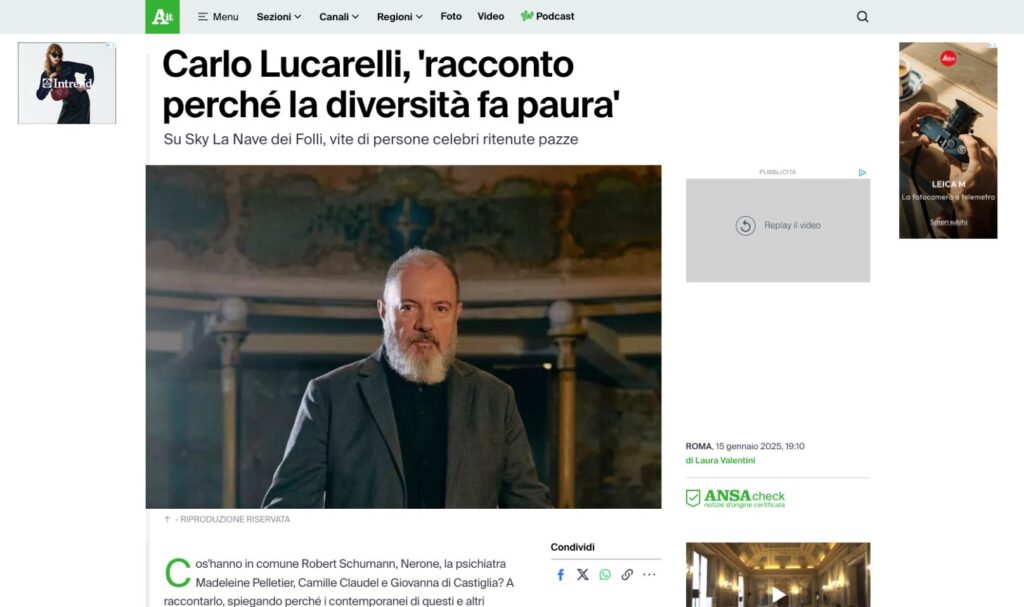The width and height of the screenshot is (1024, 607).
Task: Open the hamburger Menu
Action: [218, 16]
